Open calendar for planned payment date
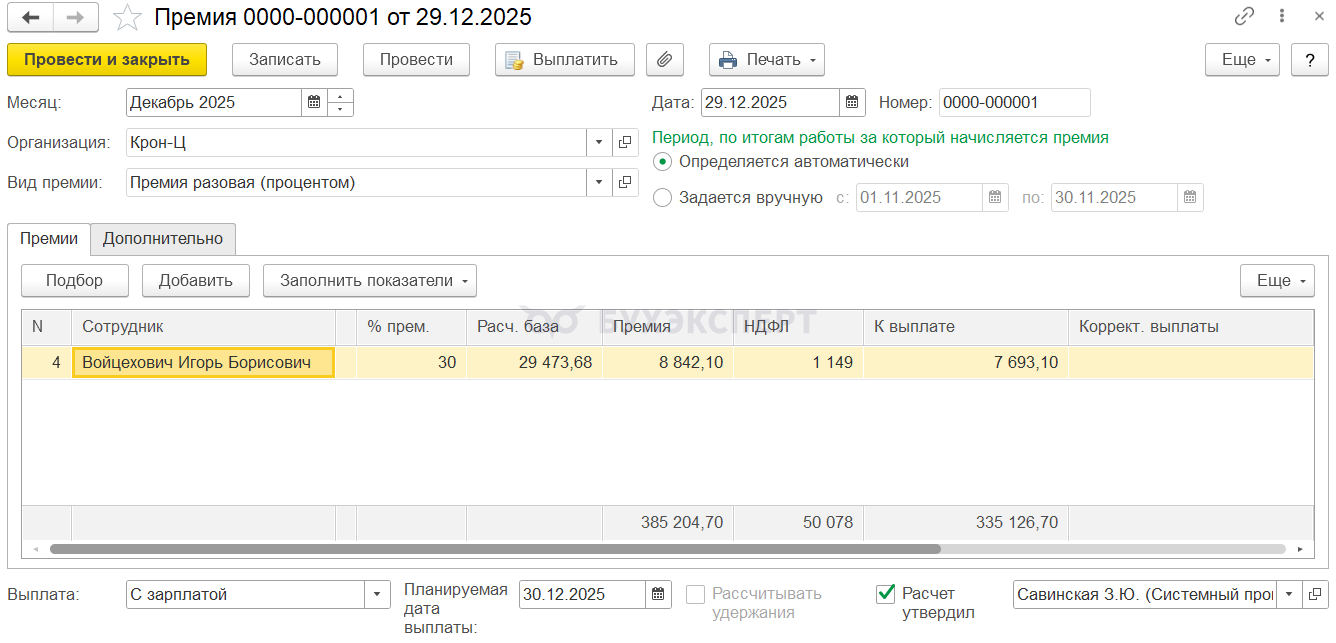Image resolution: width=1336 pixels, height=643 pixels. coord(659,594)
